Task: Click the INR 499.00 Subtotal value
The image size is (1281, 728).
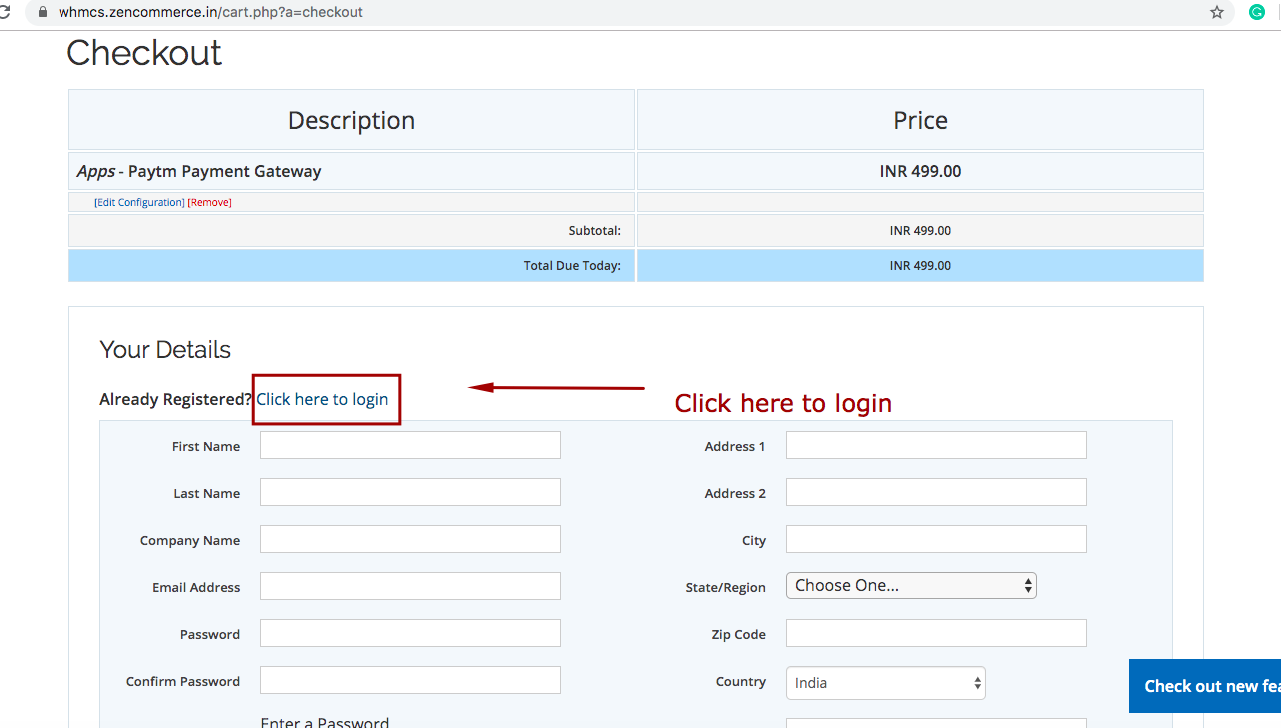Action: click(x=920, y=231)
